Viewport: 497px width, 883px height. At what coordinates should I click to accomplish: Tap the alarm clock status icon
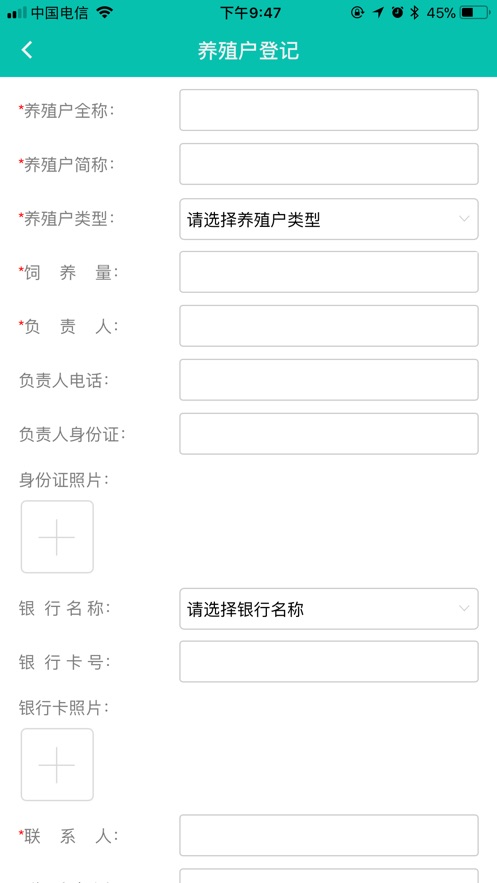click(397, 12)
